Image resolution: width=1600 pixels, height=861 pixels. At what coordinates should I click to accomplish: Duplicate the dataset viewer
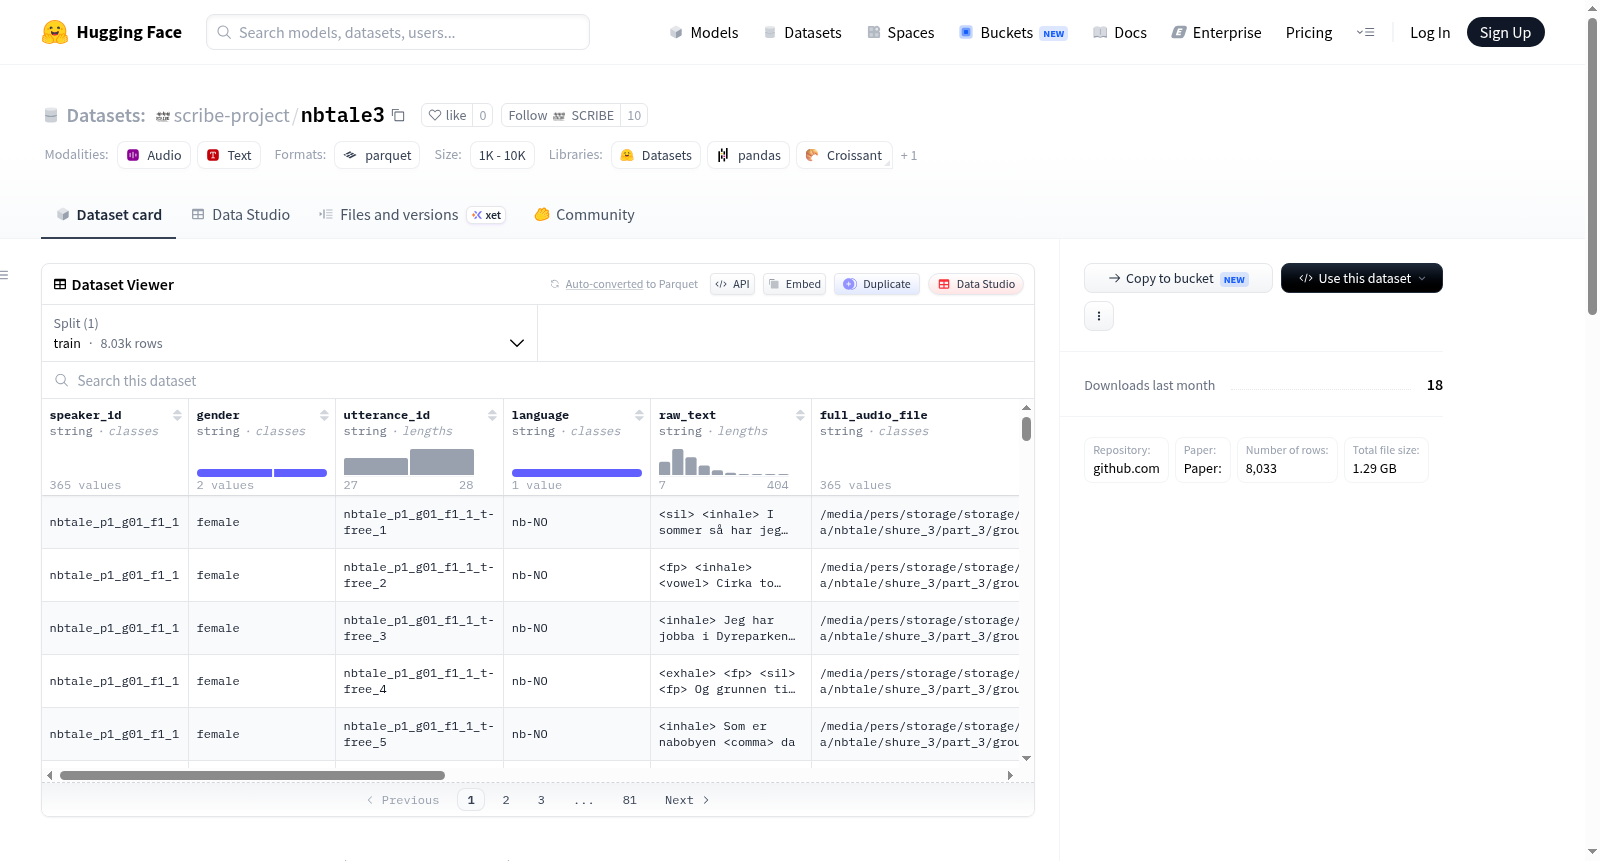click(877, 284)
